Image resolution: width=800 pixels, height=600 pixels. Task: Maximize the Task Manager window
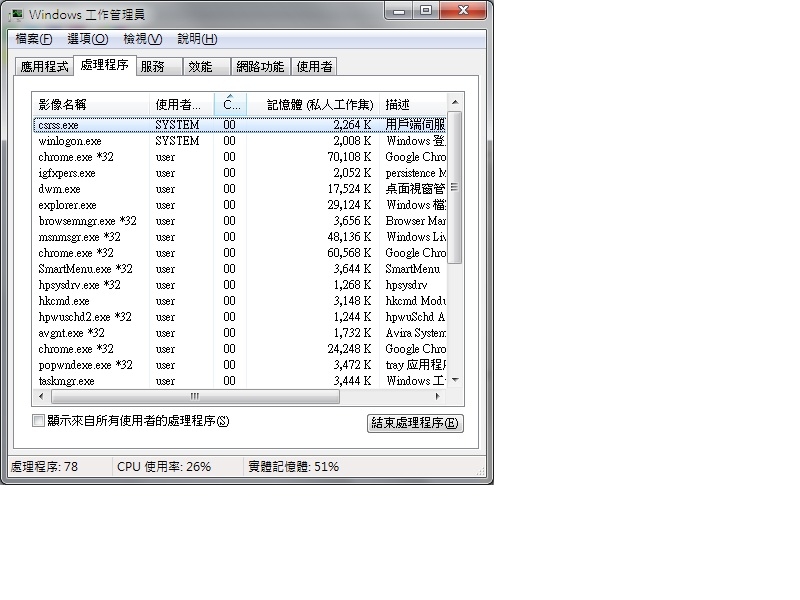pyautogui.click(x=426, y=11)
